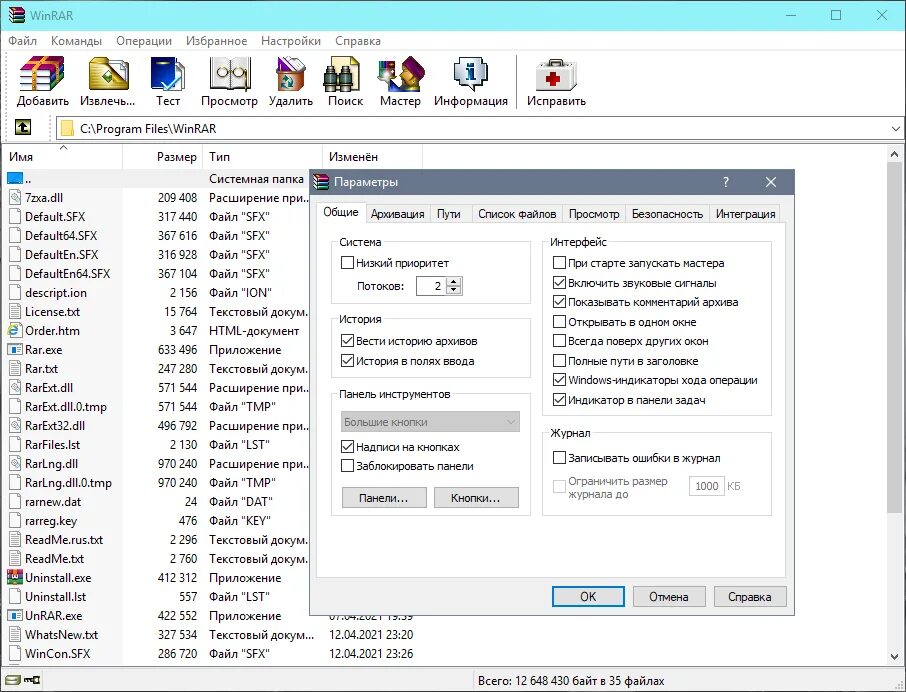Click the Просмотр toolbar icon
This screenshot has width=906, height=692.
tap(229, 73)
